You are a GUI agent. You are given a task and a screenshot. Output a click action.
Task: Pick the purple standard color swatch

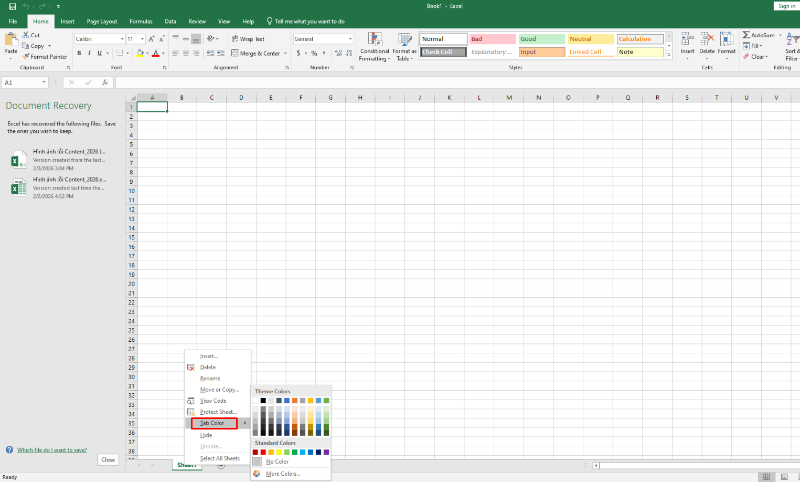[x=326, y=452]
